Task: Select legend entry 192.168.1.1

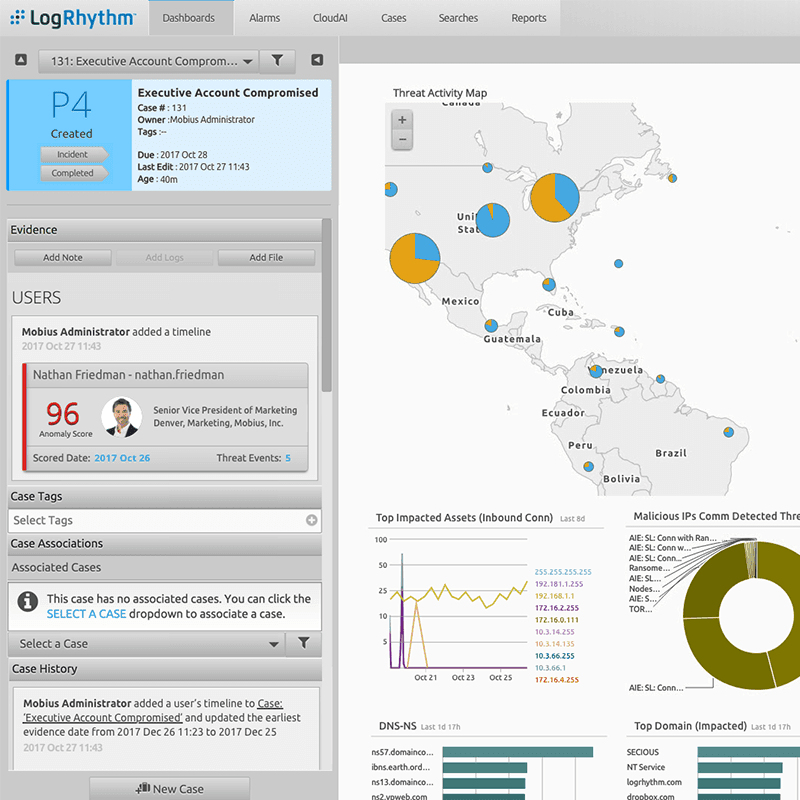Action: pyautogui.click(x=554, y=596)
